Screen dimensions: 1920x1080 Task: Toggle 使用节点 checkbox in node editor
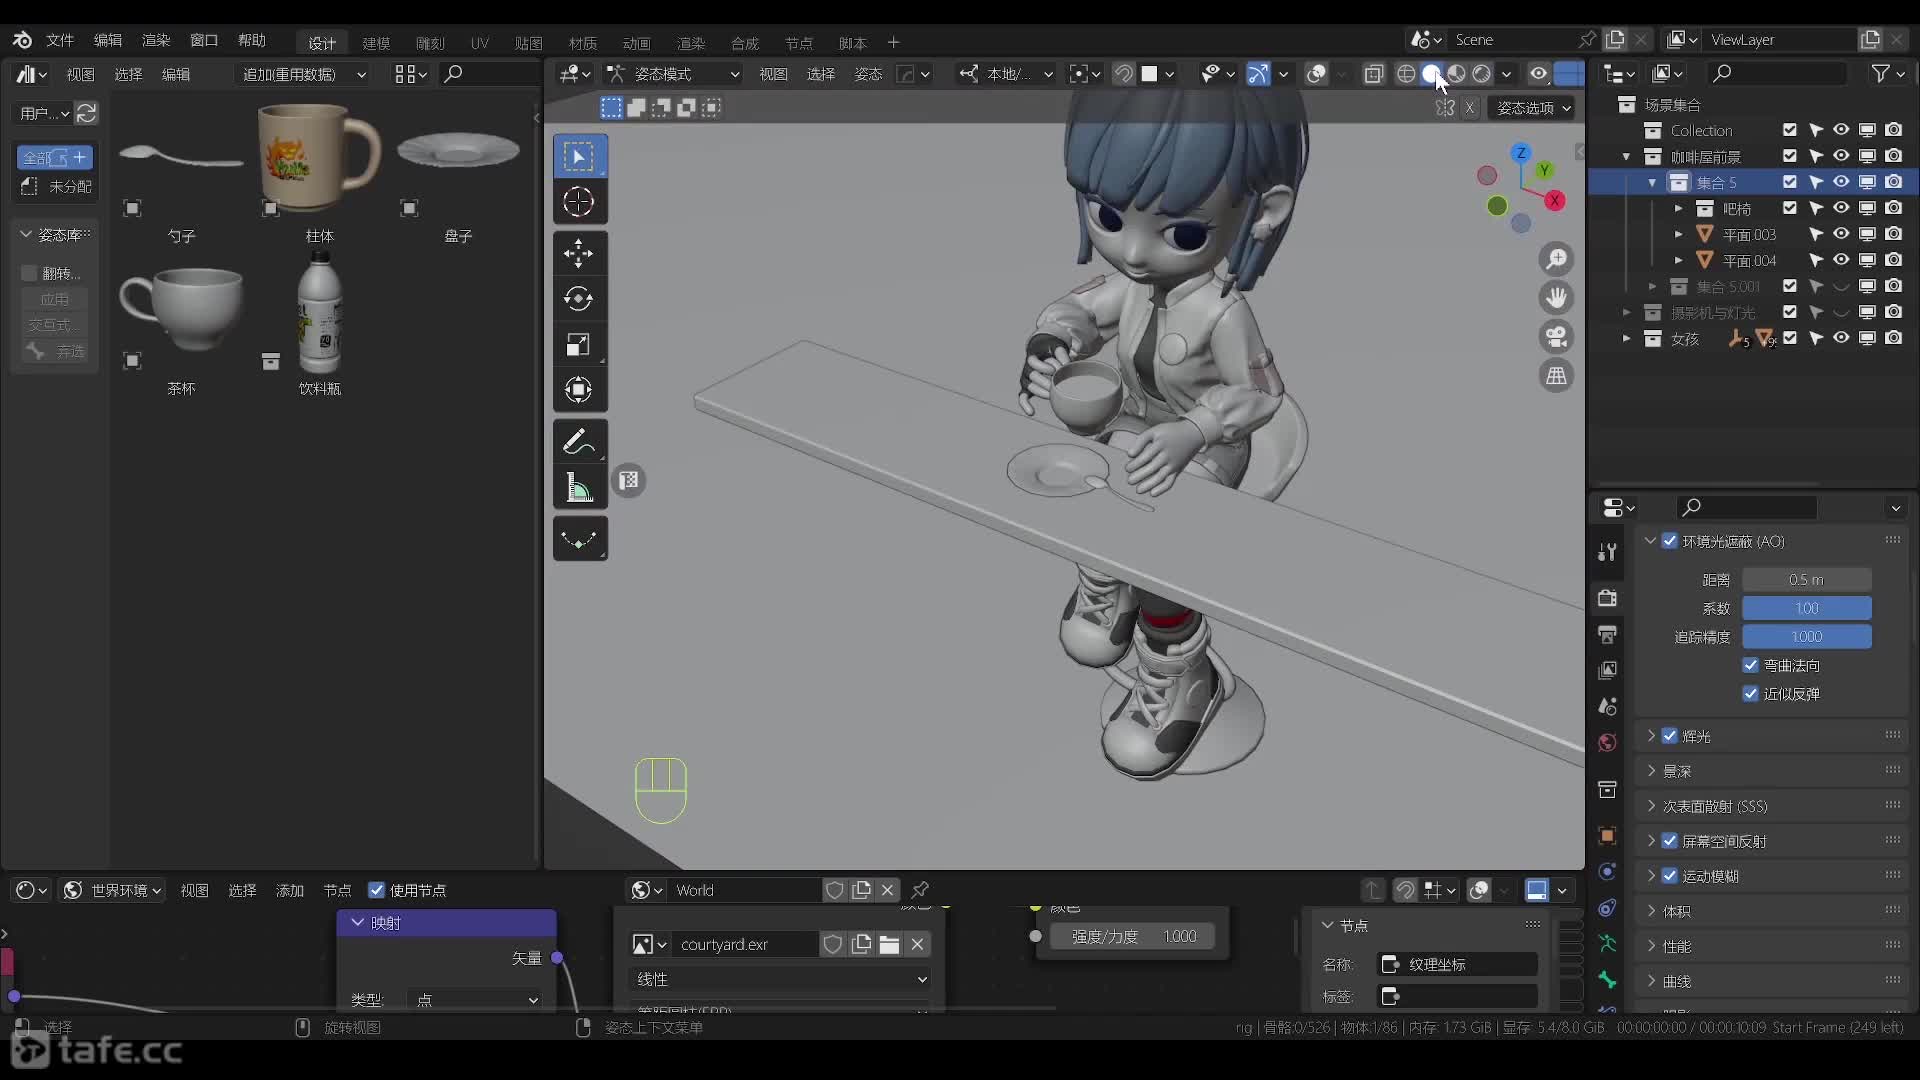click(377, 890)
